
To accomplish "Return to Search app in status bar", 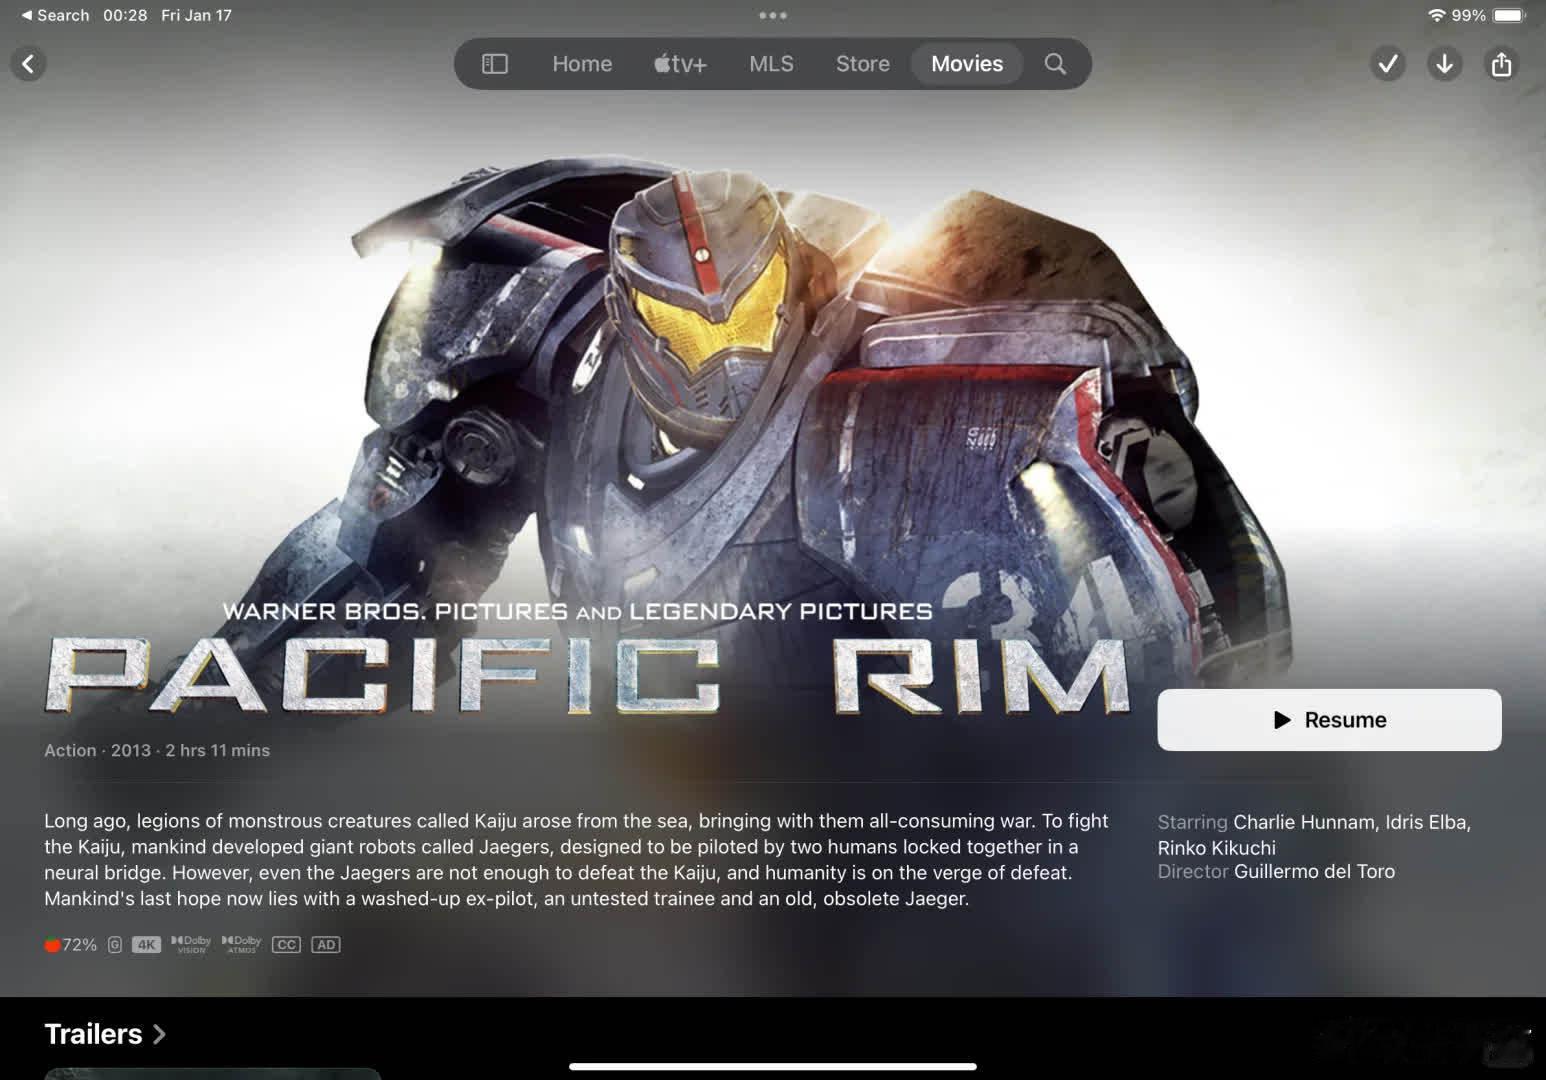I will click(55, 15).
